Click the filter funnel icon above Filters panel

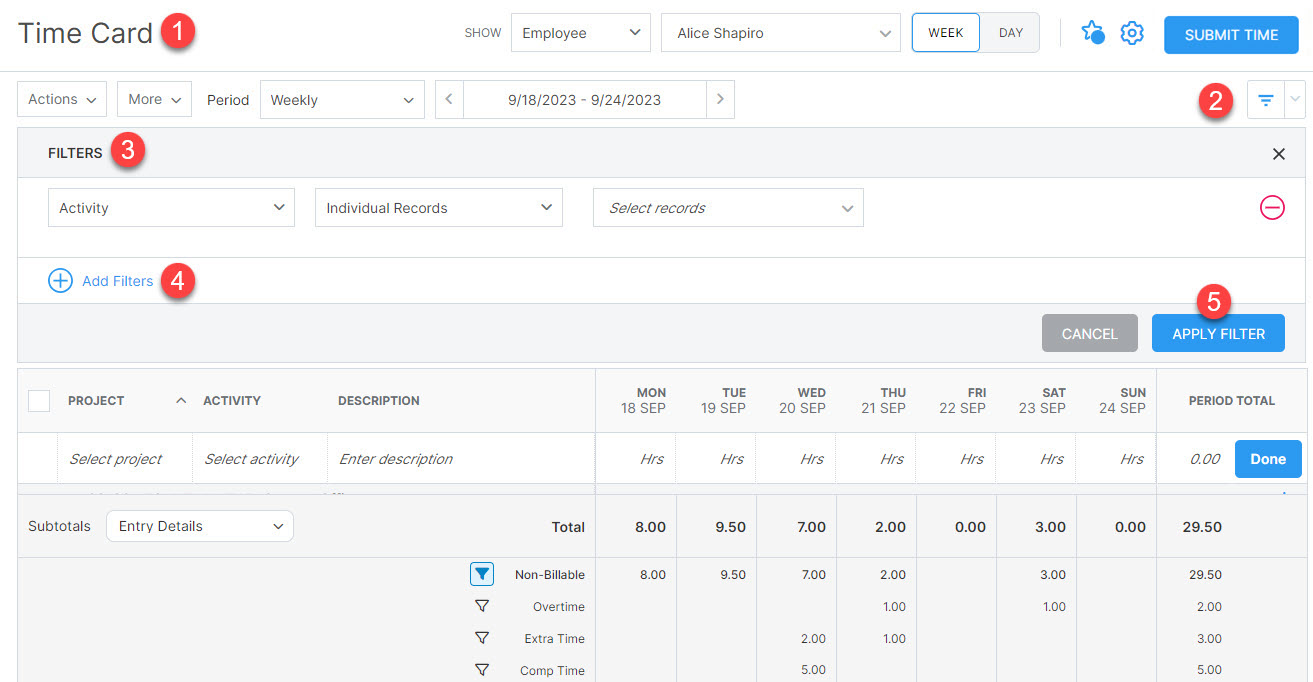point(1265,99)
